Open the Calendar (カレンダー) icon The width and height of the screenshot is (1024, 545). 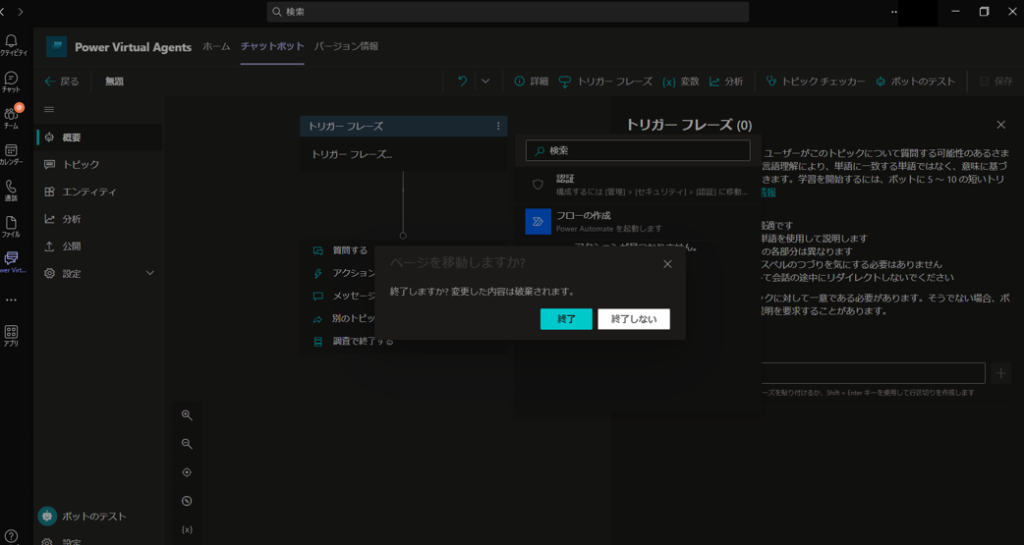tap(11, 154)
